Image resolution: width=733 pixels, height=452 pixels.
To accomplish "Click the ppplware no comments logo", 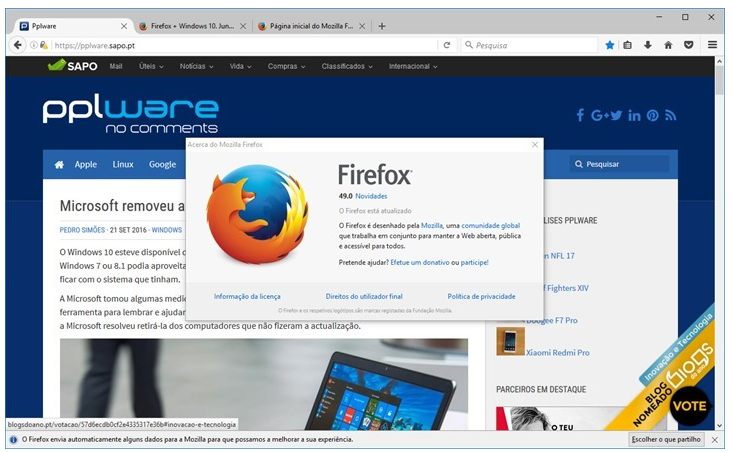I will [130, 114].
